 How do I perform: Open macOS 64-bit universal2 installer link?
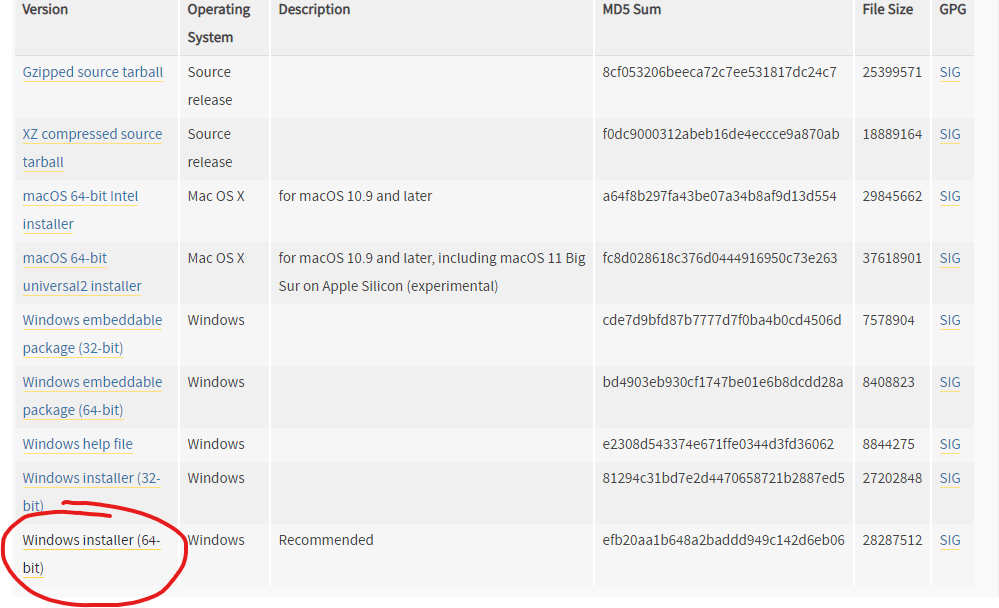tap(65, 259)
